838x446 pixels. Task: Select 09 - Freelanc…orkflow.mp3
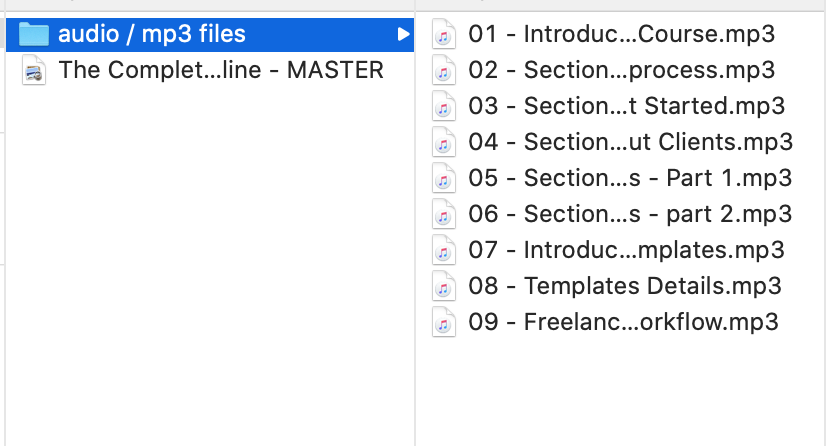(623, 323)
